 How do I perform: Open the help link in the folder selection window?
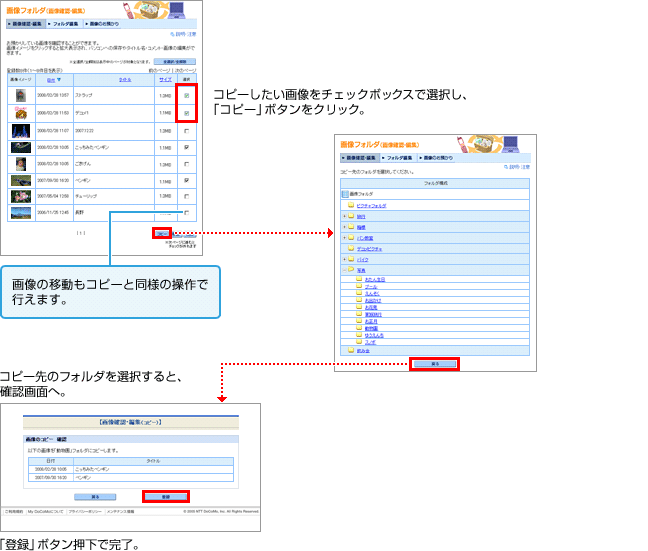tap(517, 167)
